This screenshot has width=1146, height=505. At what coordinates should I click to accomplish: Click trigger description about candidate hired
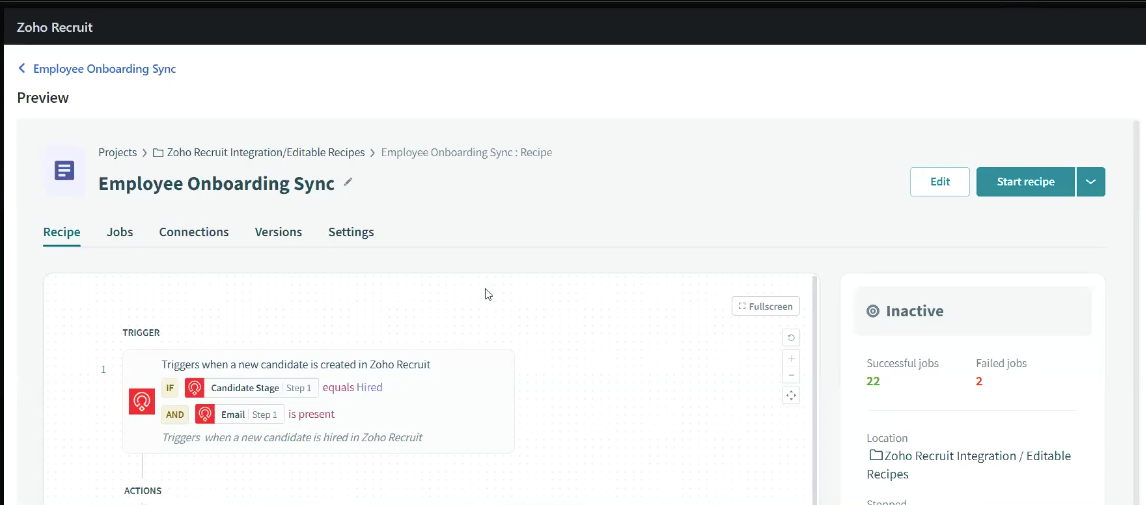point(292,437)
